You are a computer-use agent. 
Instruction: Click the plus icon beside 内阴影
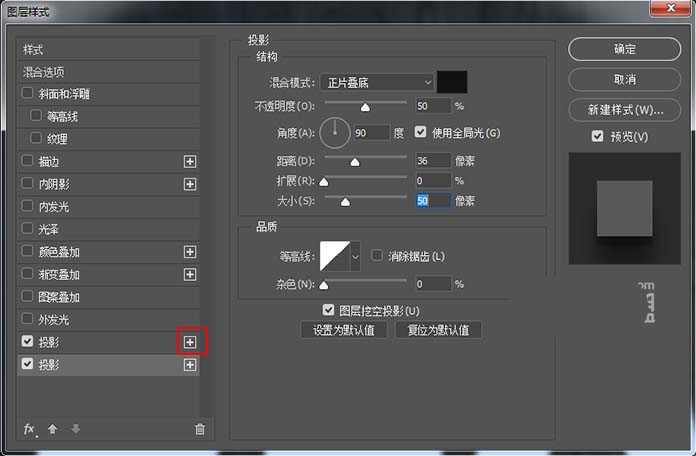(190, 184)
